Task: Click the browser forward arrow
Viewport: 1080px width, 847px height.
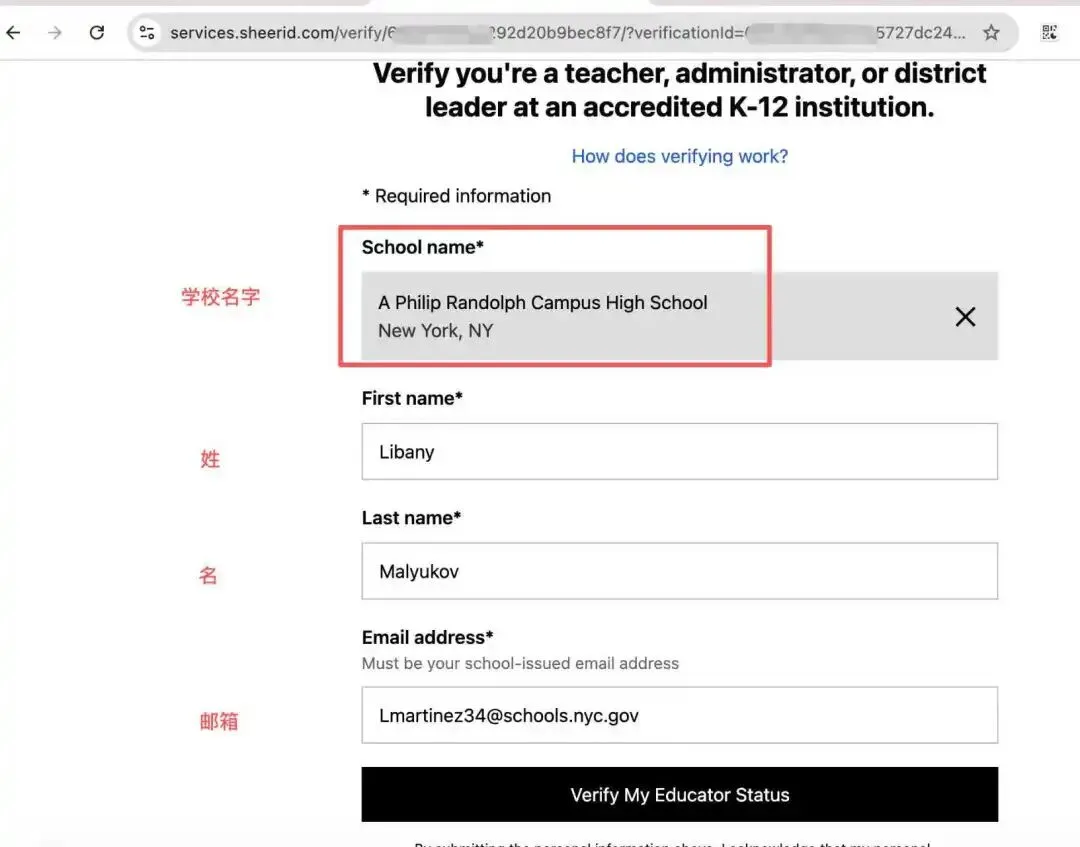Action: 55,33
